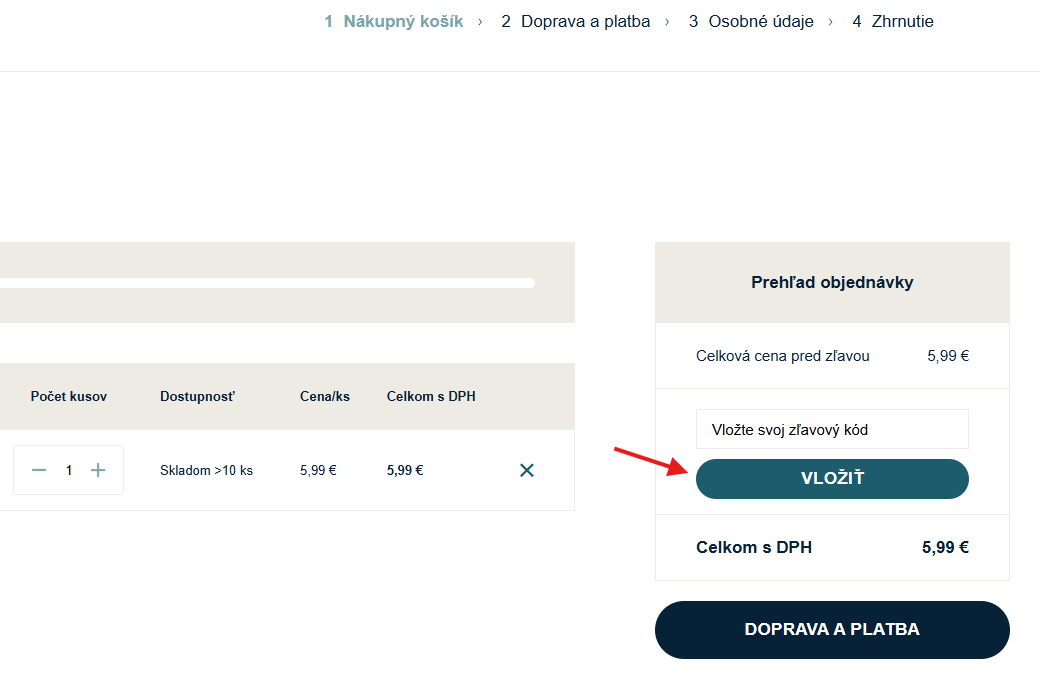Click the quantity number field
Image resolution: width=1040 pixels, height=673 pixels.
coord(69,470)
